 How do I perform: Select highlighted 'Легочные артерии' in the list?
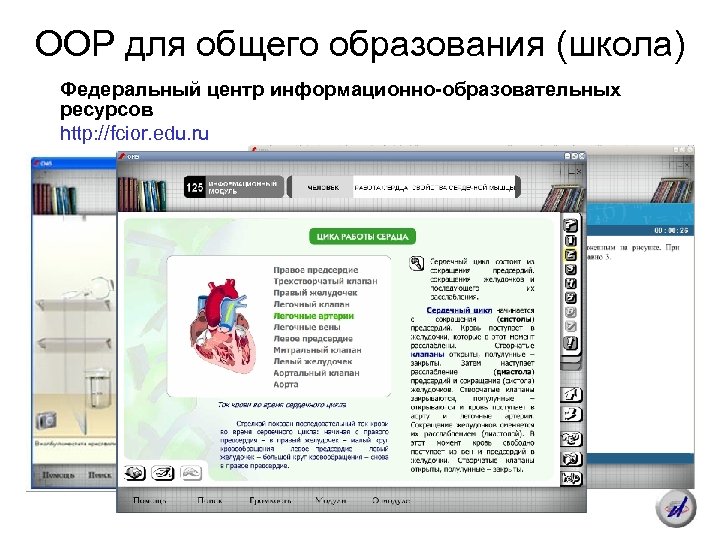click(314, 316)
